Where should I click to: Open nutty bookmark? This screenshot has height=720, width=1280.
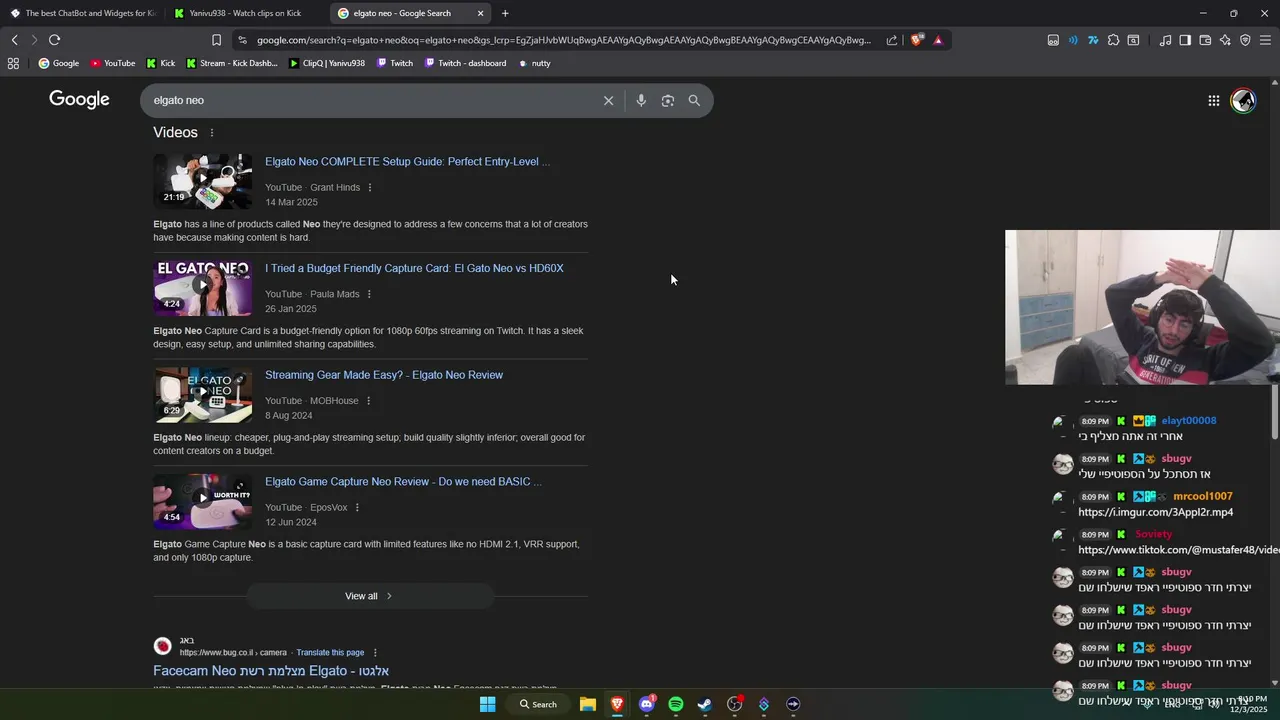(534, 63)
